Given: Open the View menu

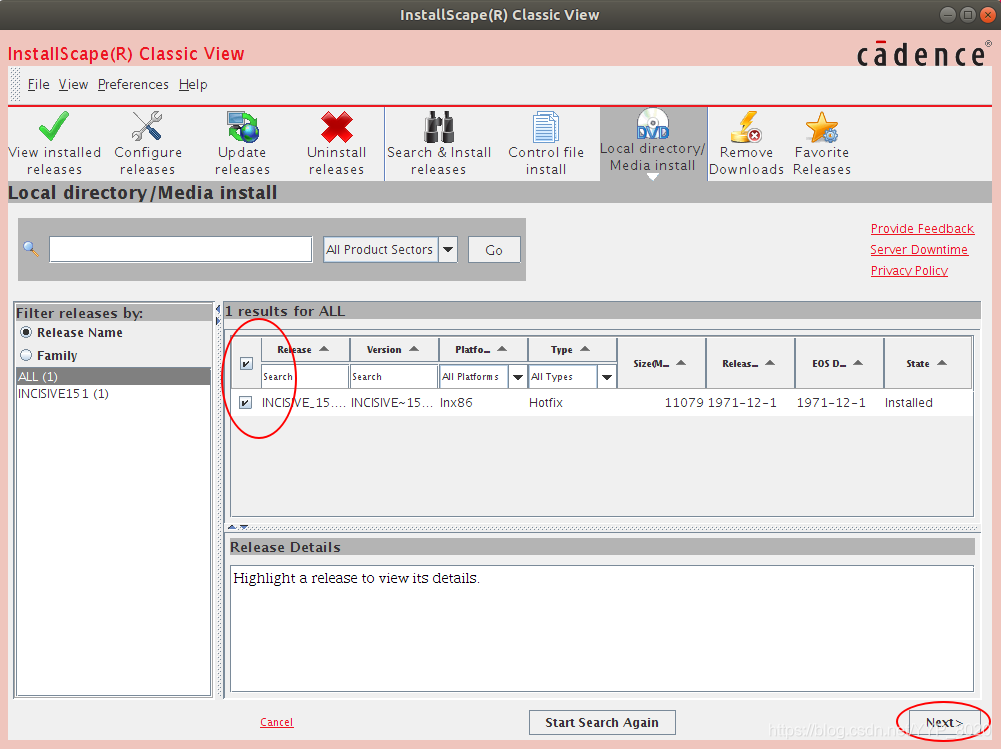Looking at the screenshot, I should point(73,84).
